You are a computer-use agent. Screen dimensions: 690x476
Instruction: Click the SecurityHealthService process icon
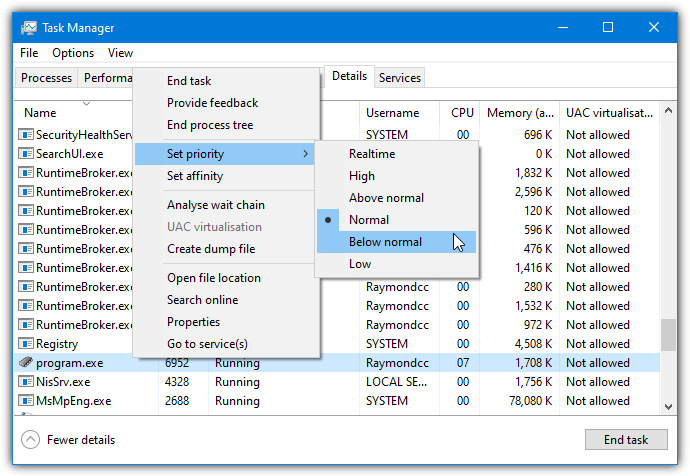(26, 134)
